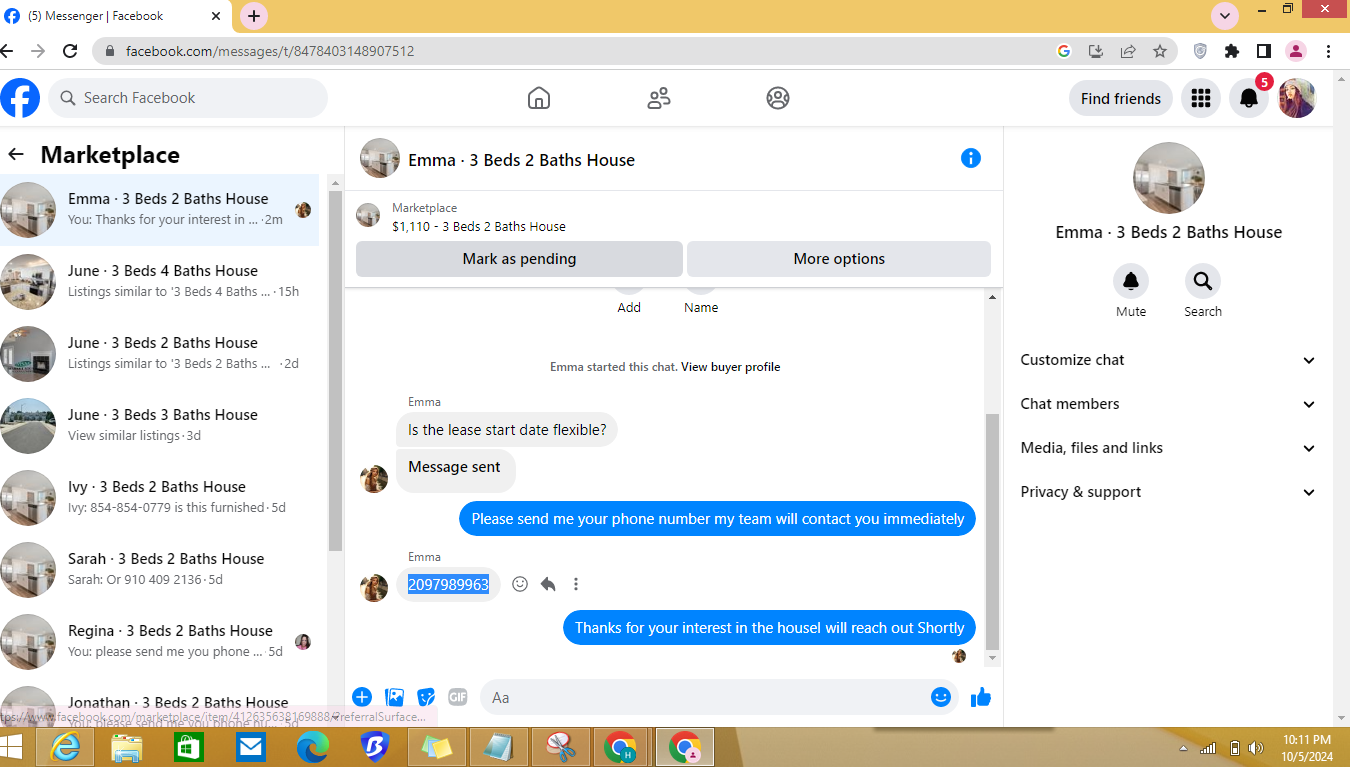Open Internet Explorer from the taskbar

[67, 747]
